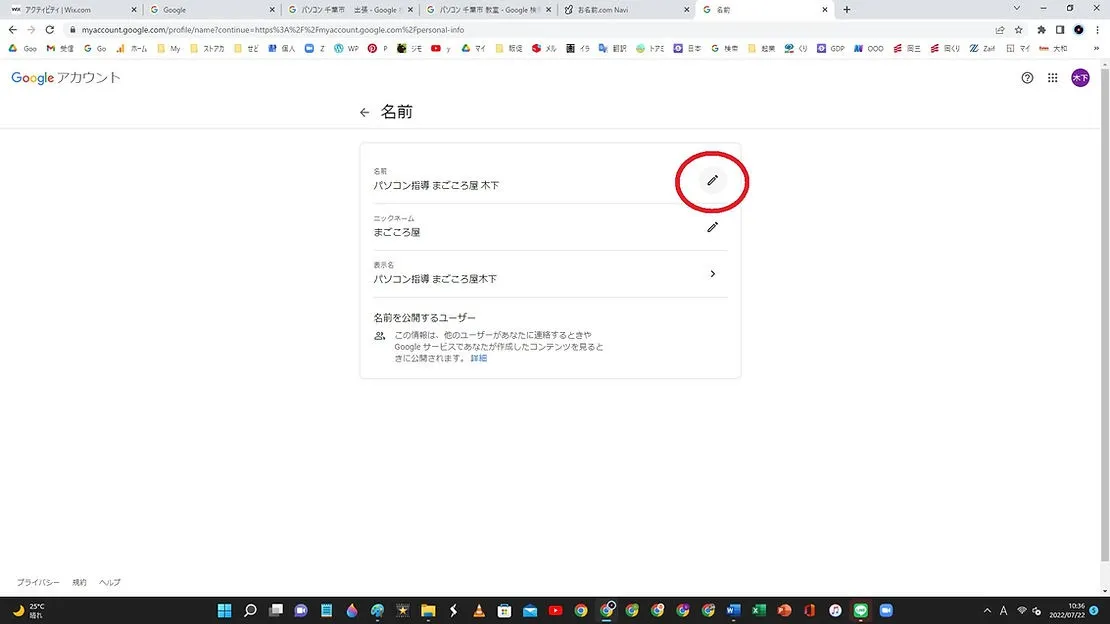1110x624 pixels.
Task: Click the pencil icon to edit 名前
Action: pyautogui.click(x=712, y=180)
